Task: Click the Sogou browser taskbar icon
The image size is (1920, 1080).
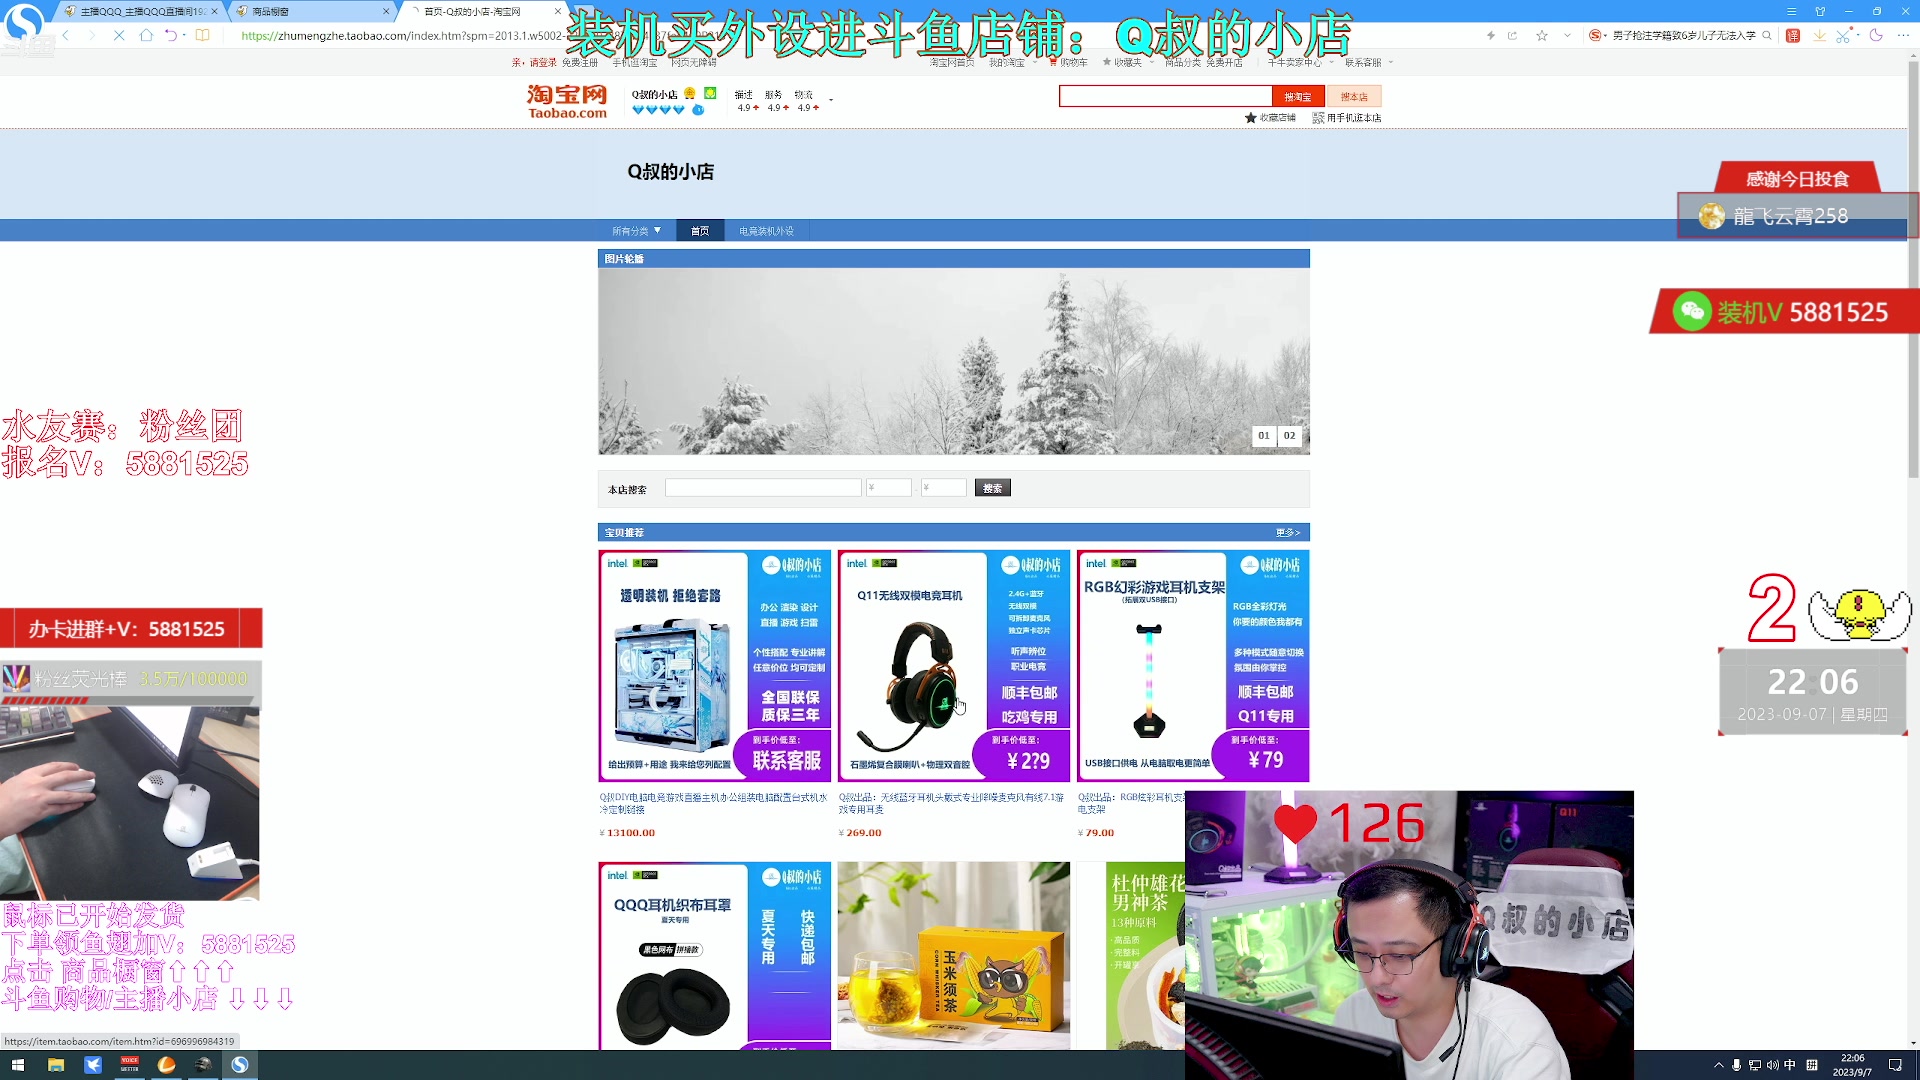Action: [x=240, y=1065]
